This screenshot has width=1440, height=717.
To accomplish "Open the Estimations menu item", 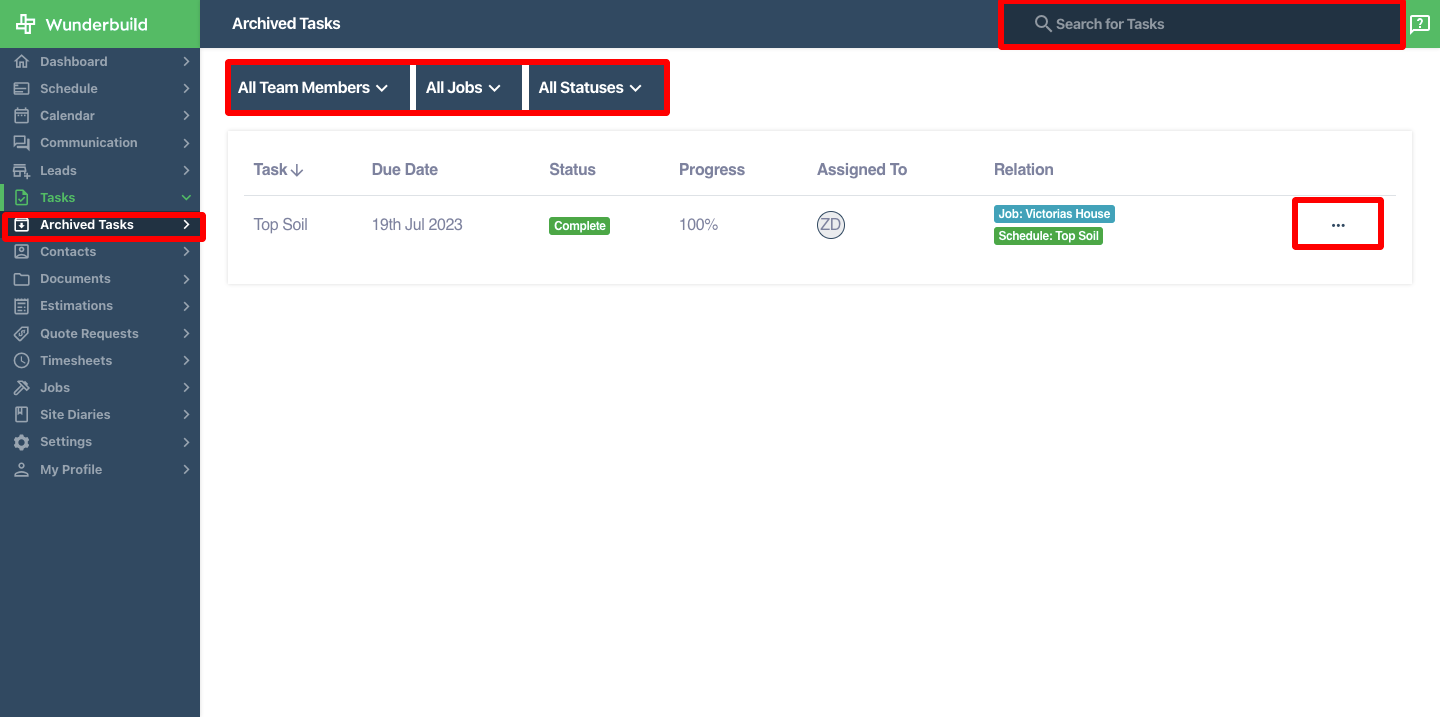I will pos(100,306).
